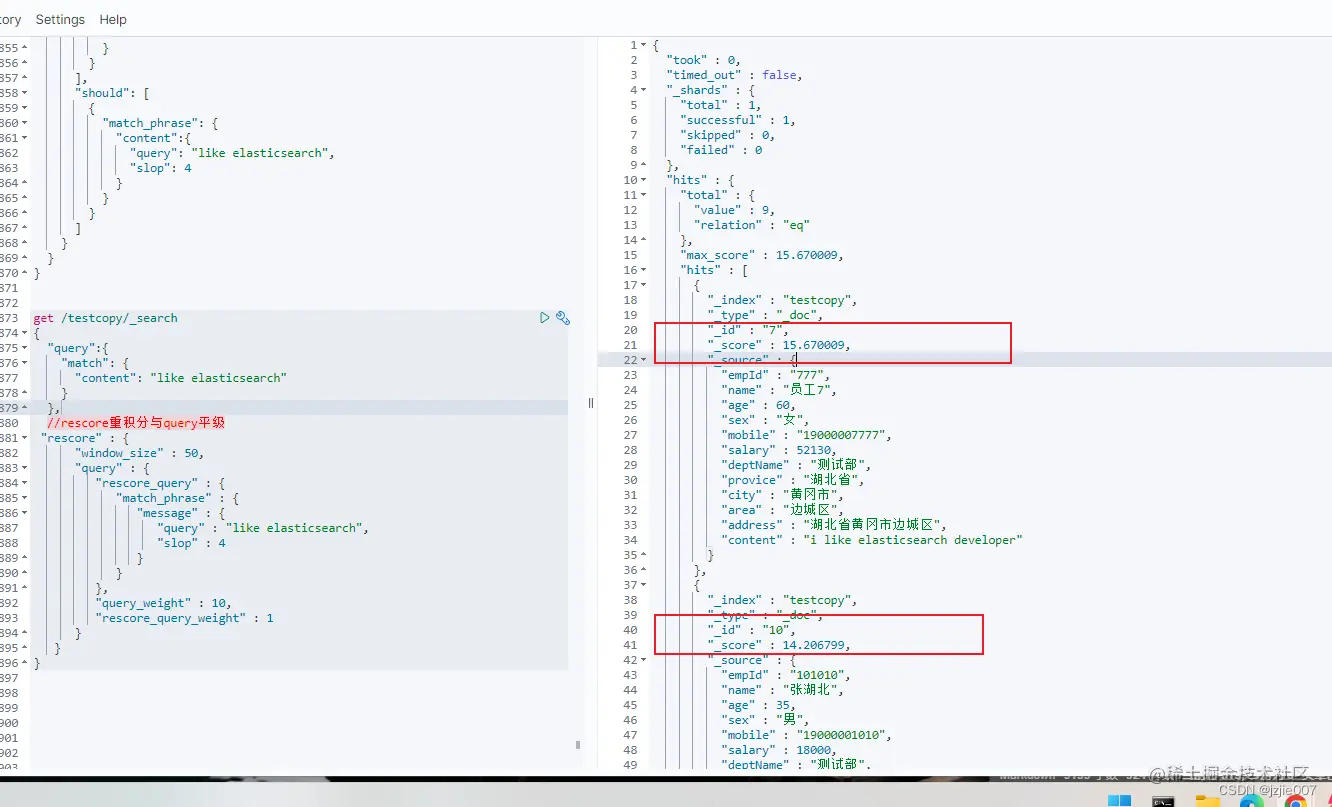1332x807 pixels.
Task: Click line number 34 in response gutter
Action: [630, 540]
